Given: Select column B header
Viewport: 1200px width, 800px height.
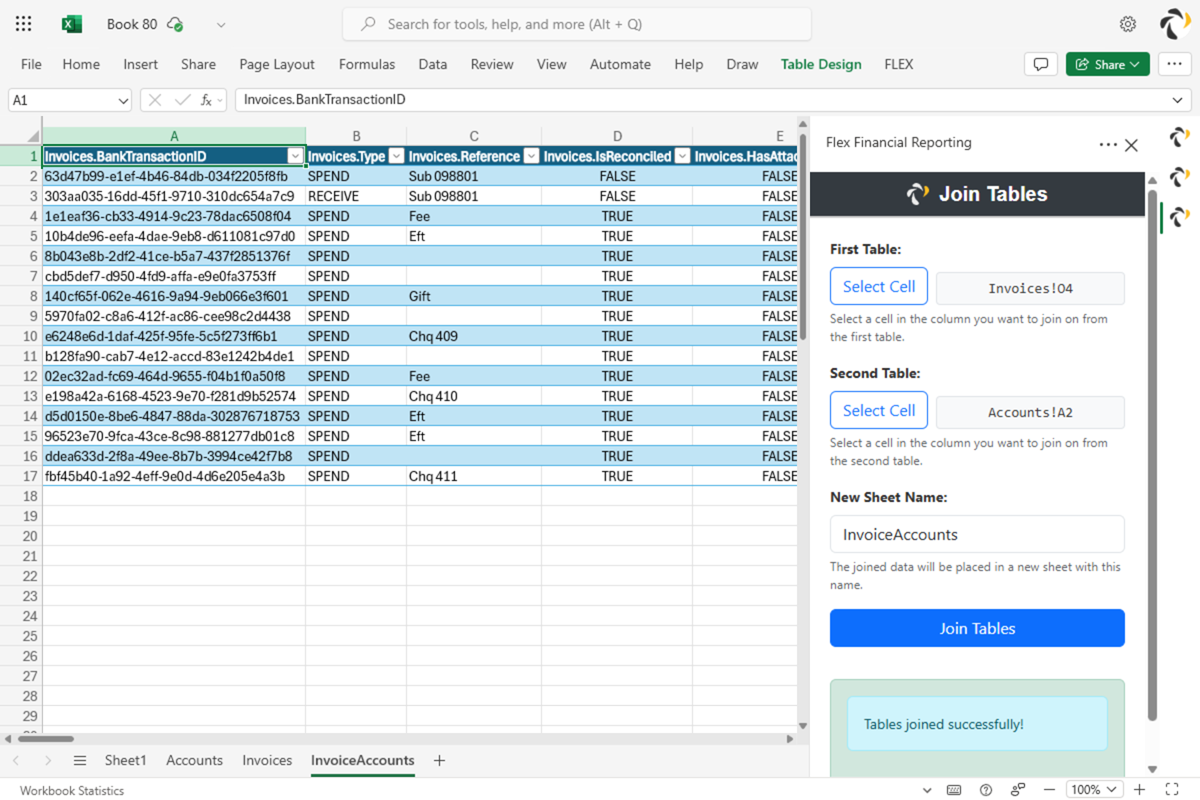Looking at the screenshot, I should [356, 136].
